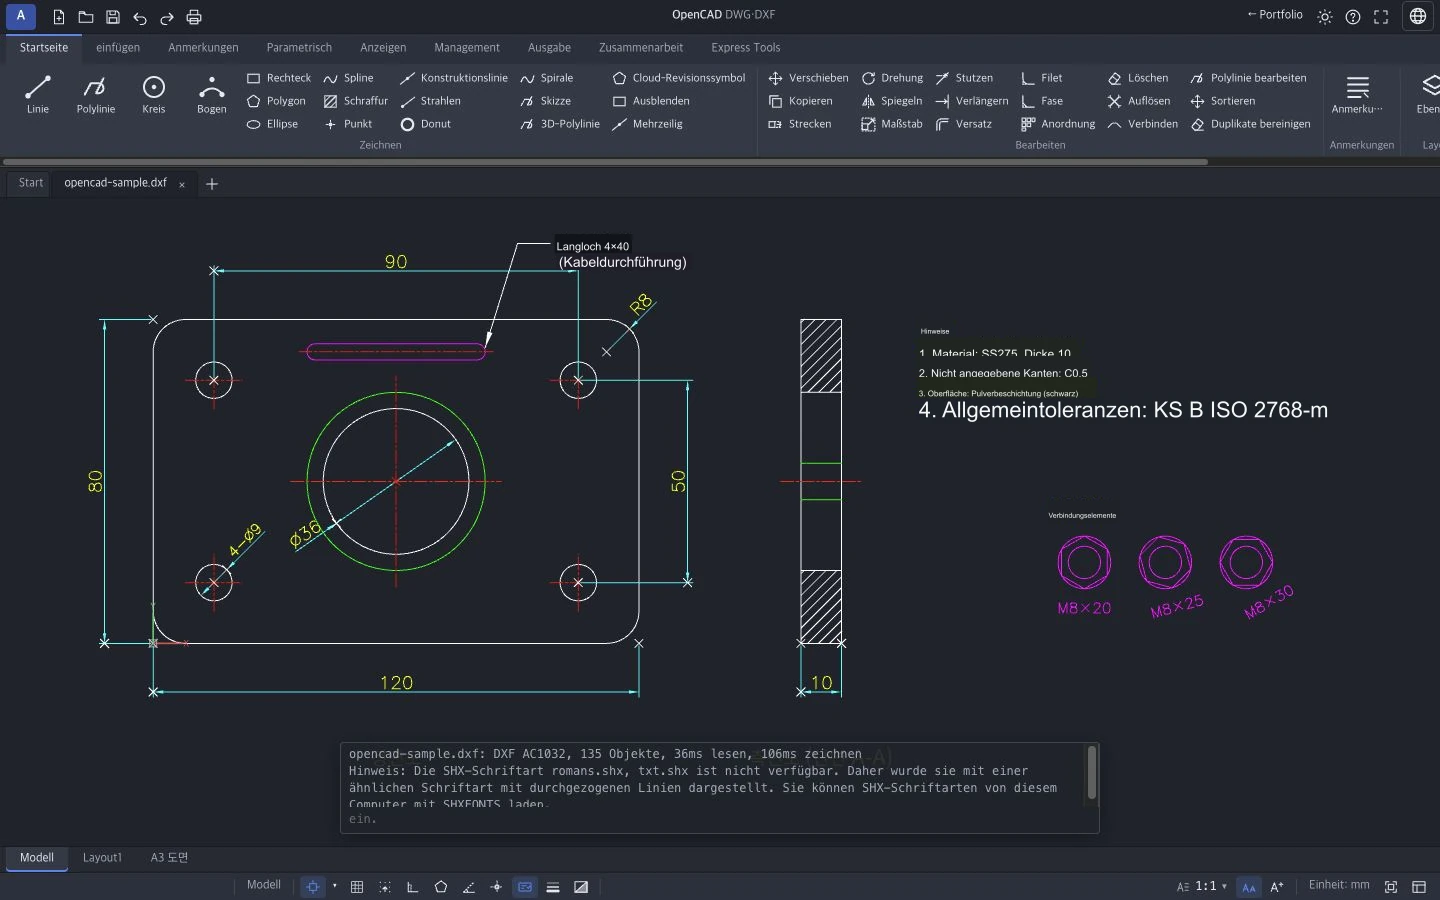1440x900 pixels.
Task: Go back to Portfolio link
Action: [1275, 15]
